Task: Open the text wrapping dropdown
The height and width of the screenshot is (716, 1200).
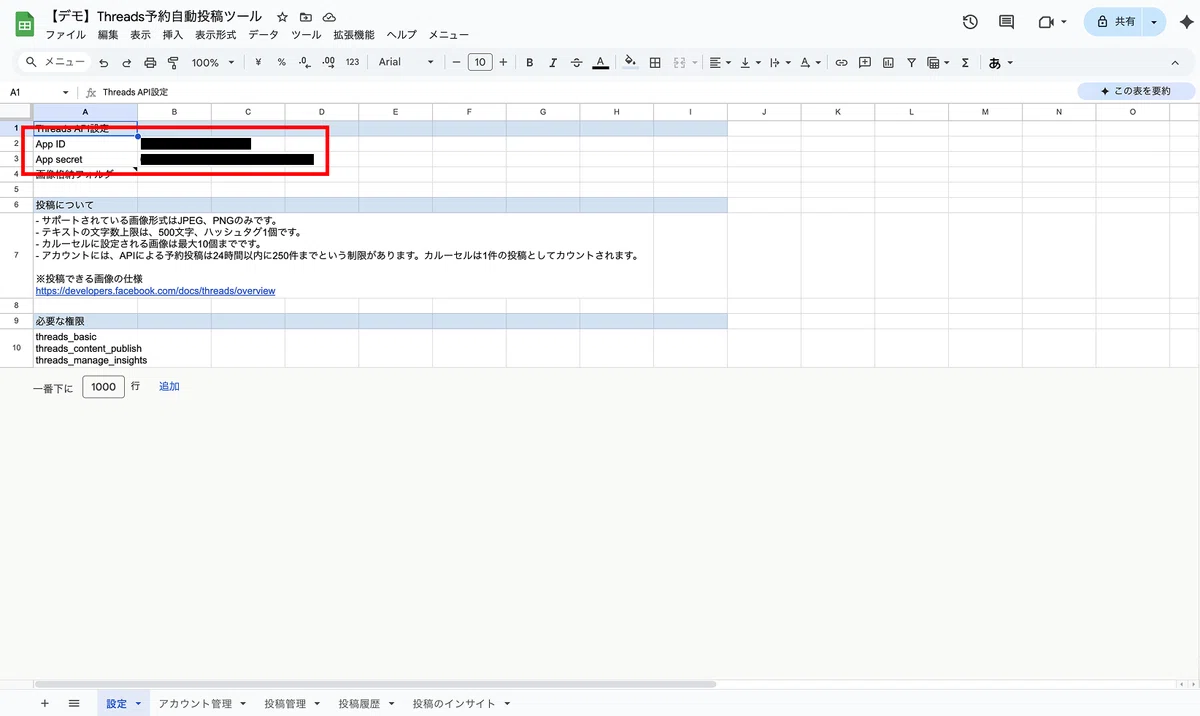Action: tap(779, 62)
